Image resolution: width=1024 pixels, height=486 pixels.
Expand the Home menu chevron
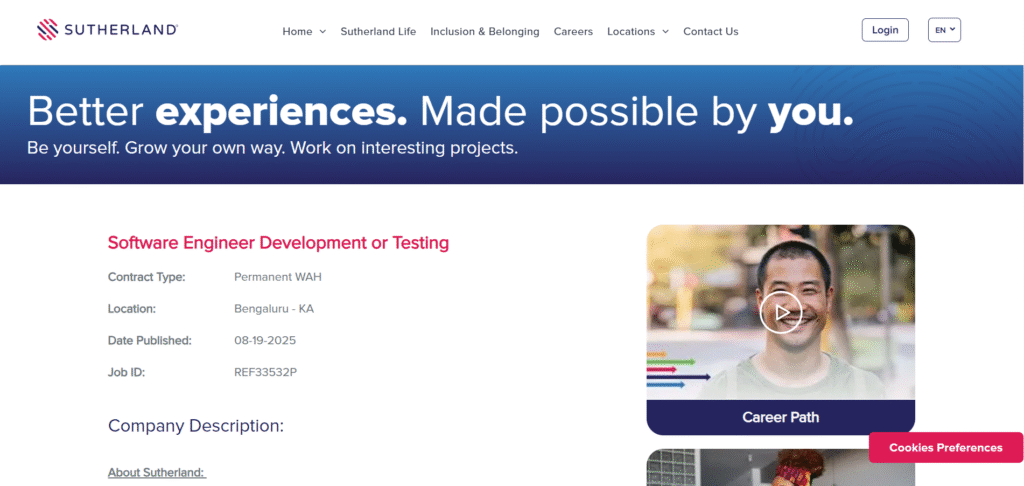click(322, 32)
